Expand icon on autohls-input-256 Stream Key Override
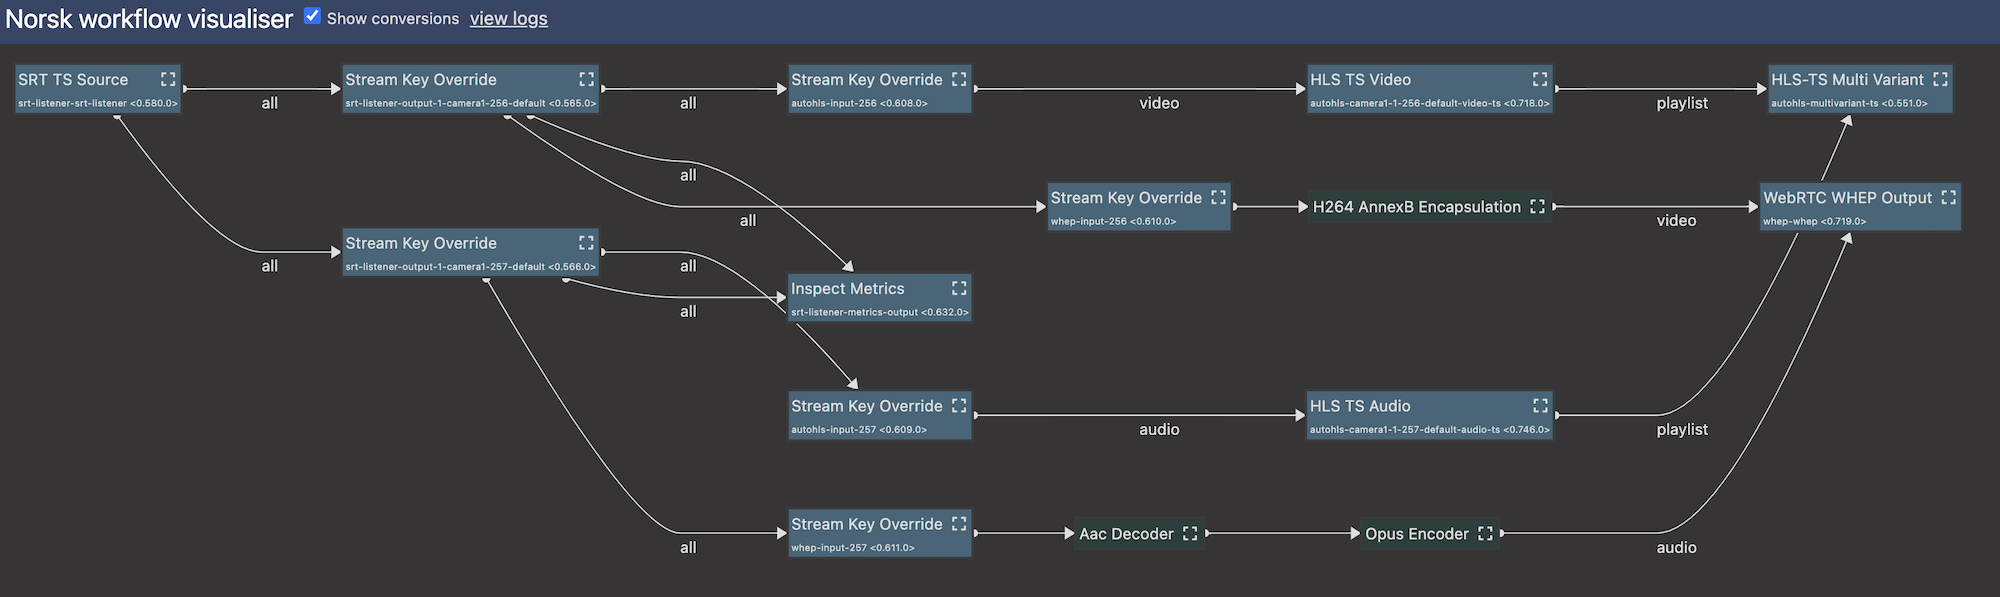Image resolution: width=2000 pixels, height=597 pixels. pos(959,79)
